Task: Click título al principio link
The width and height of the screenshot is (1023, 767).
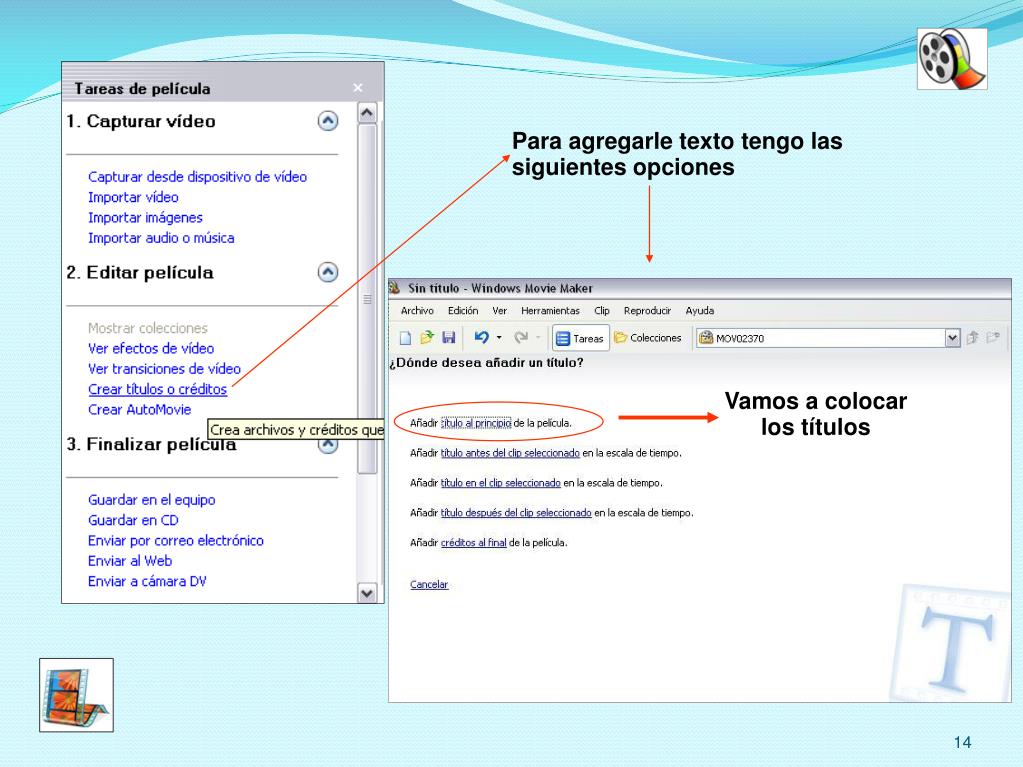Action: click(476, 423)
